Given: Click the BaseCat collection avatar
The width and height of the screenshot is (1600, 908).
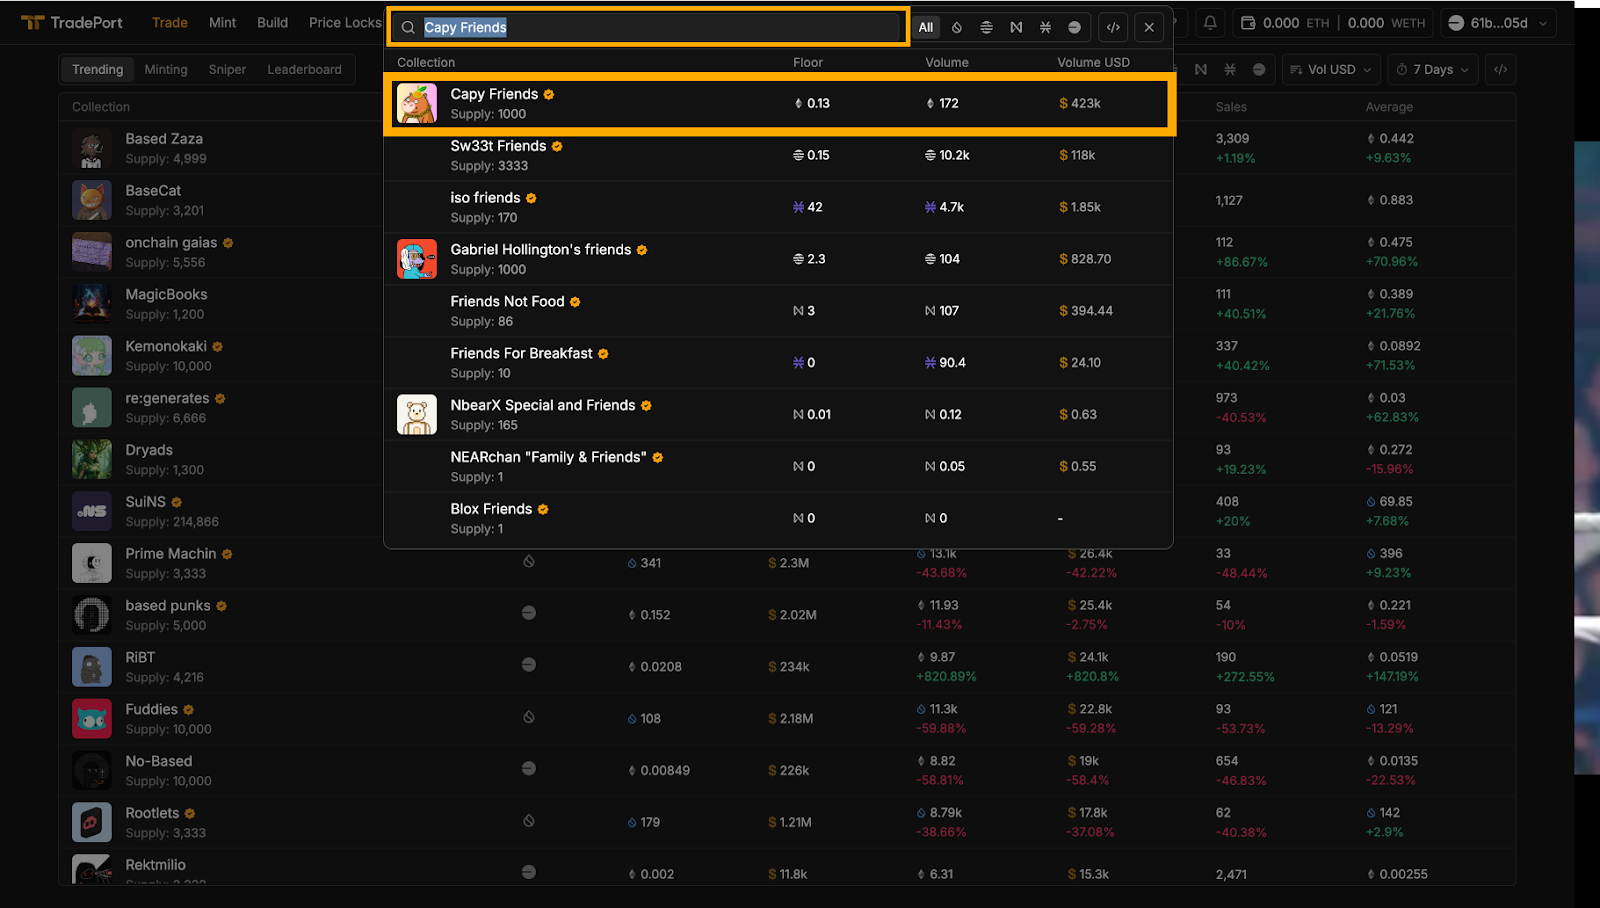Looking at the screenshot, I should point(92,200).
